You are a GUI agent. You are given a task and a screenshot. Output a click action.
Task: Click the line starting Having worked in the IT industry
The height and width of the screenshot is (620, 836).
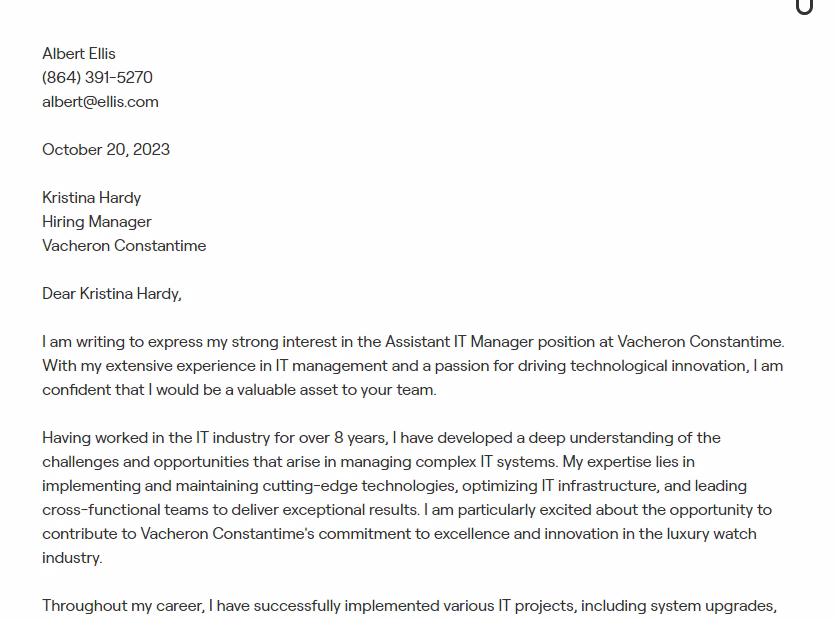381,438
